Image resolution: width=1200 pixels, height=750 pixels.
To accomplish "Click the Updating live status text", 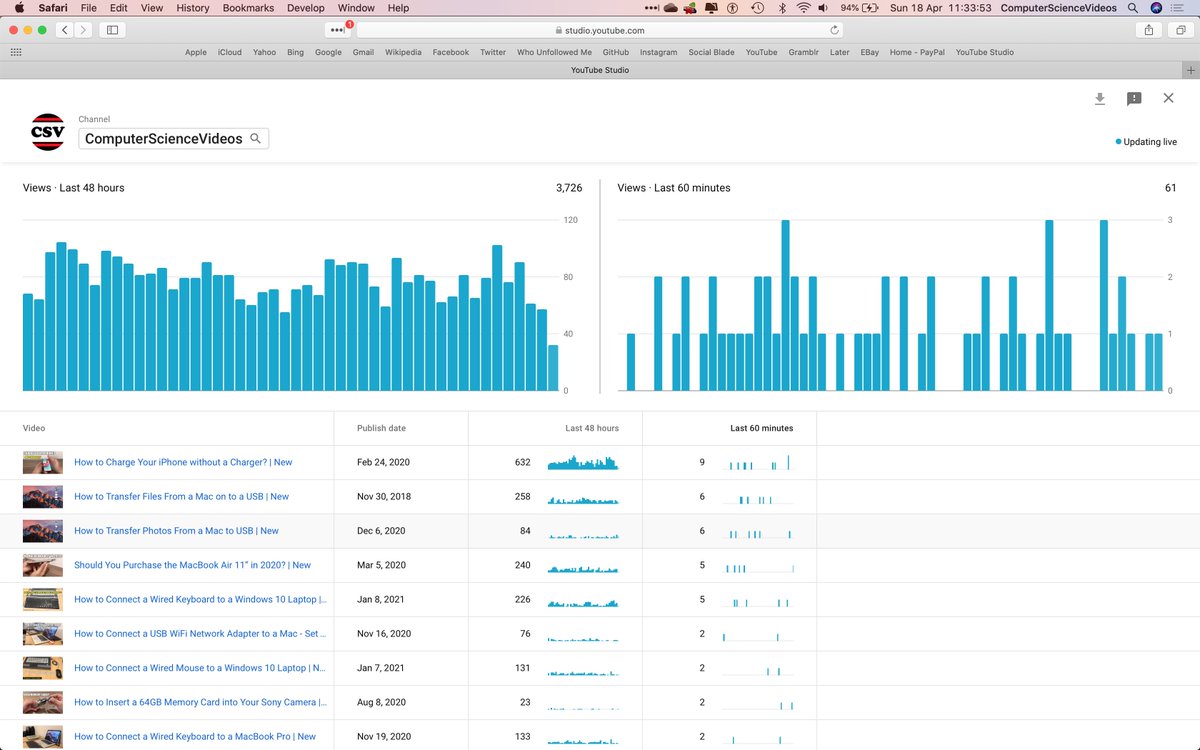I will click(1150, 142).
